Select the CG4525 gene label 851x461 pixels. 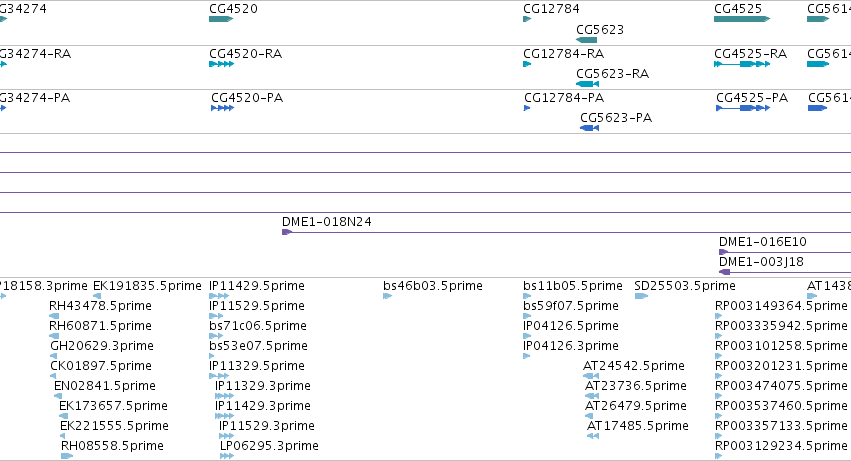pos(738,9)
